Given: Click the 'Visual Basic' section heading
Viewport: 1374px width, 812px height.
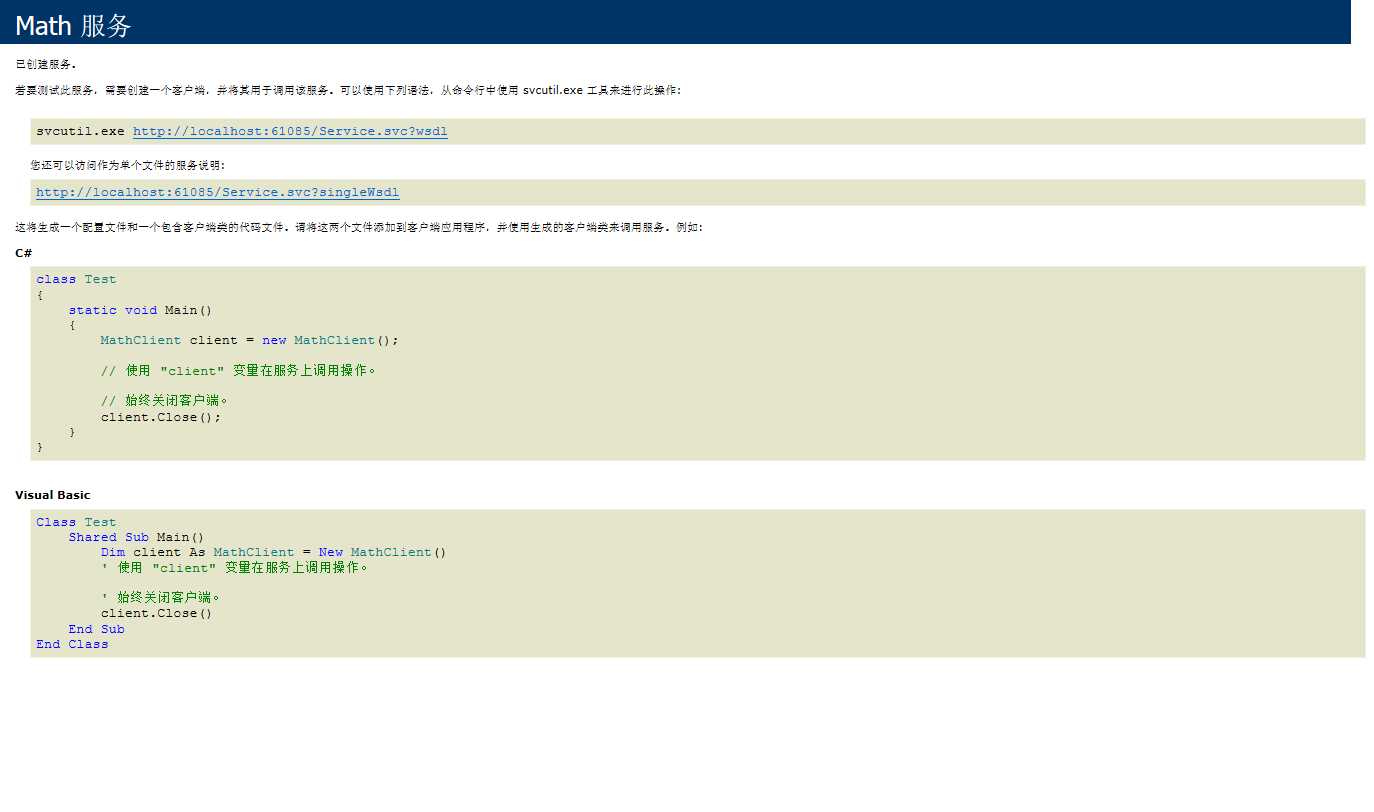Looking at the screenshot, I should (52, 495).
